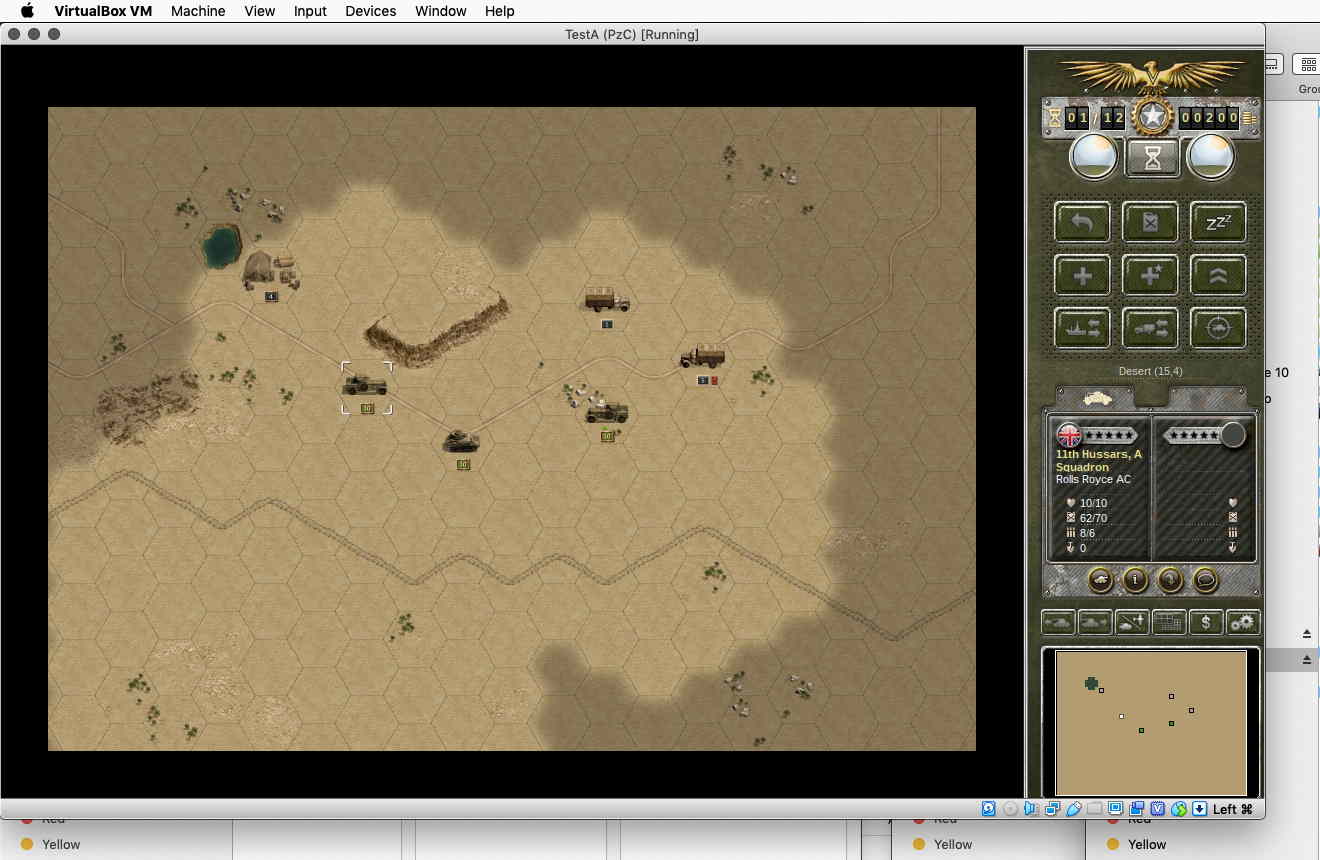Viewport: 1320px width, 860px height.
Task: Click the keyboard capture arrow indicator
Action: tap(1200, 809)
